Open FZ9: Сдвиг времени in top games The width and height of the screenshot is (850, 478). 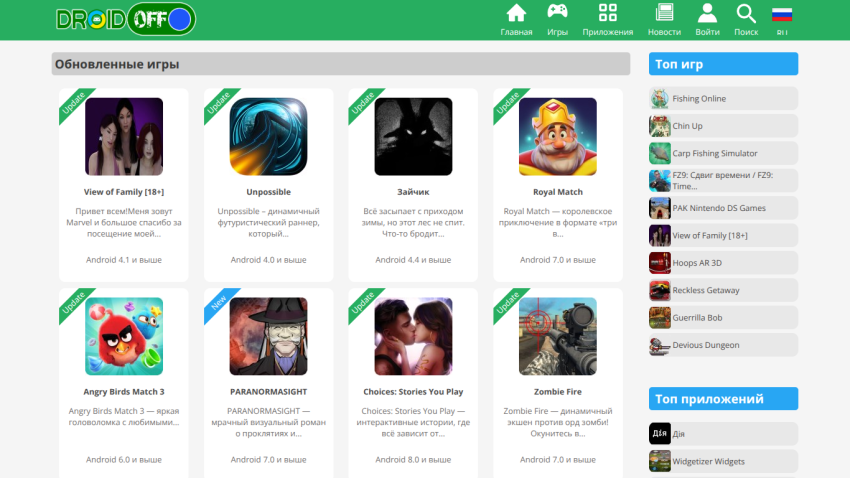tap(723, 180)
